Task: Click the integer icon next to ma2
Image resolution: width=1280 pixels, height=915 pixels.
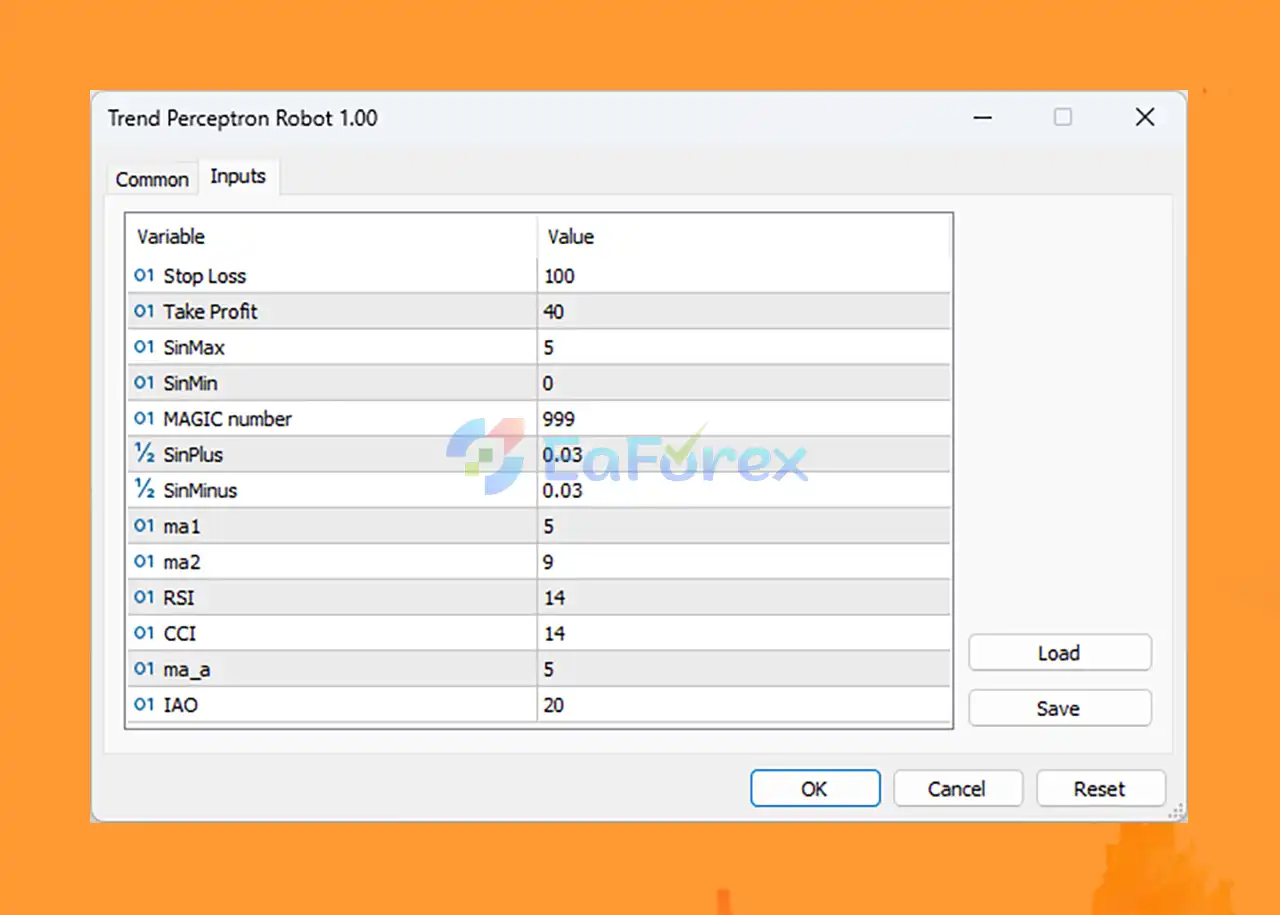Action: [x=144, y=562]
